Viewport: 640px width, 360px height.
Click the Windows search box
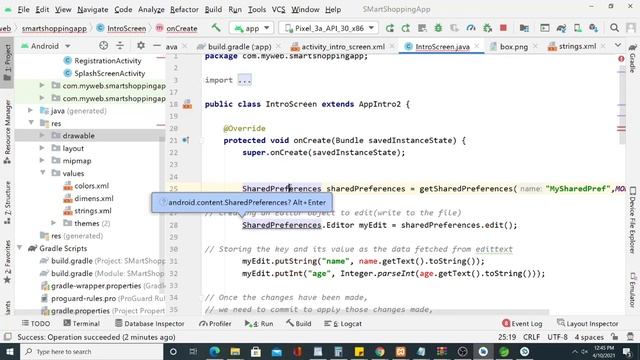coord(91,351)
